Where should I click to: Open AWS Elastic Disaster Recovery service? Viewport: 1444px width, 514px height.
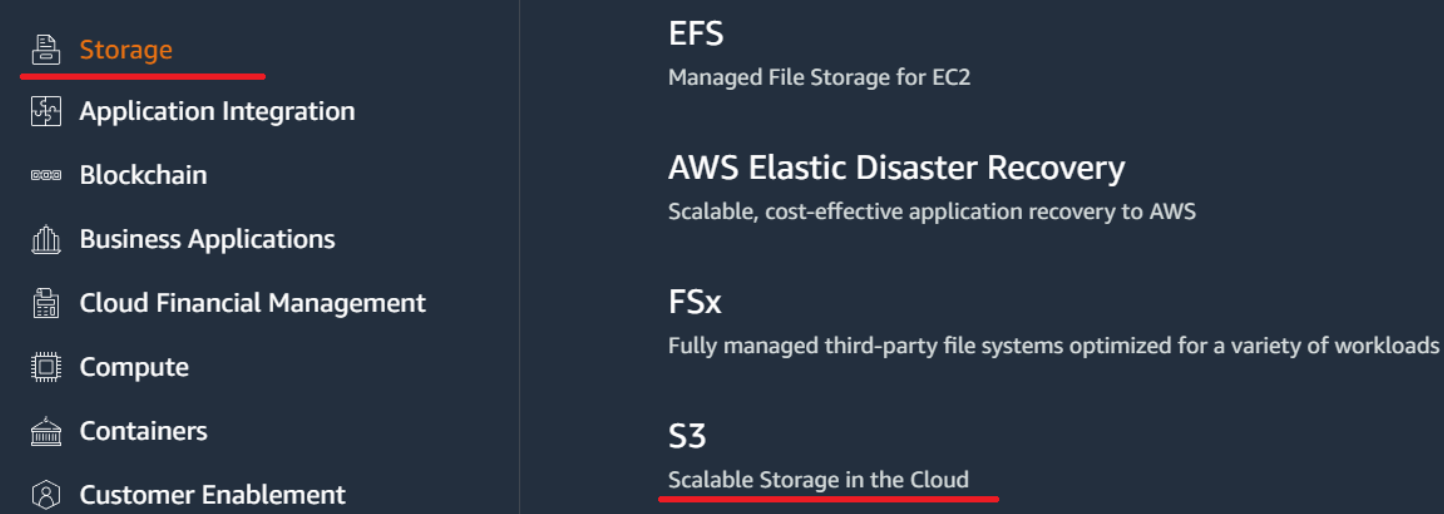[x=896, y=168]
